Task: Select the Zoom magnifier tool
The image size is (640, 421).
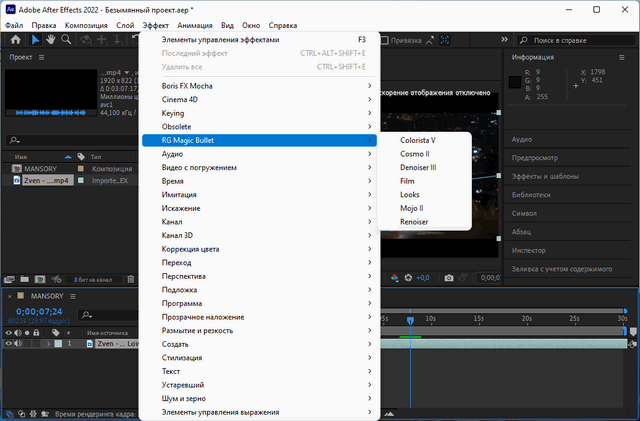Action: pyautogui.click(x=66, y=40)
